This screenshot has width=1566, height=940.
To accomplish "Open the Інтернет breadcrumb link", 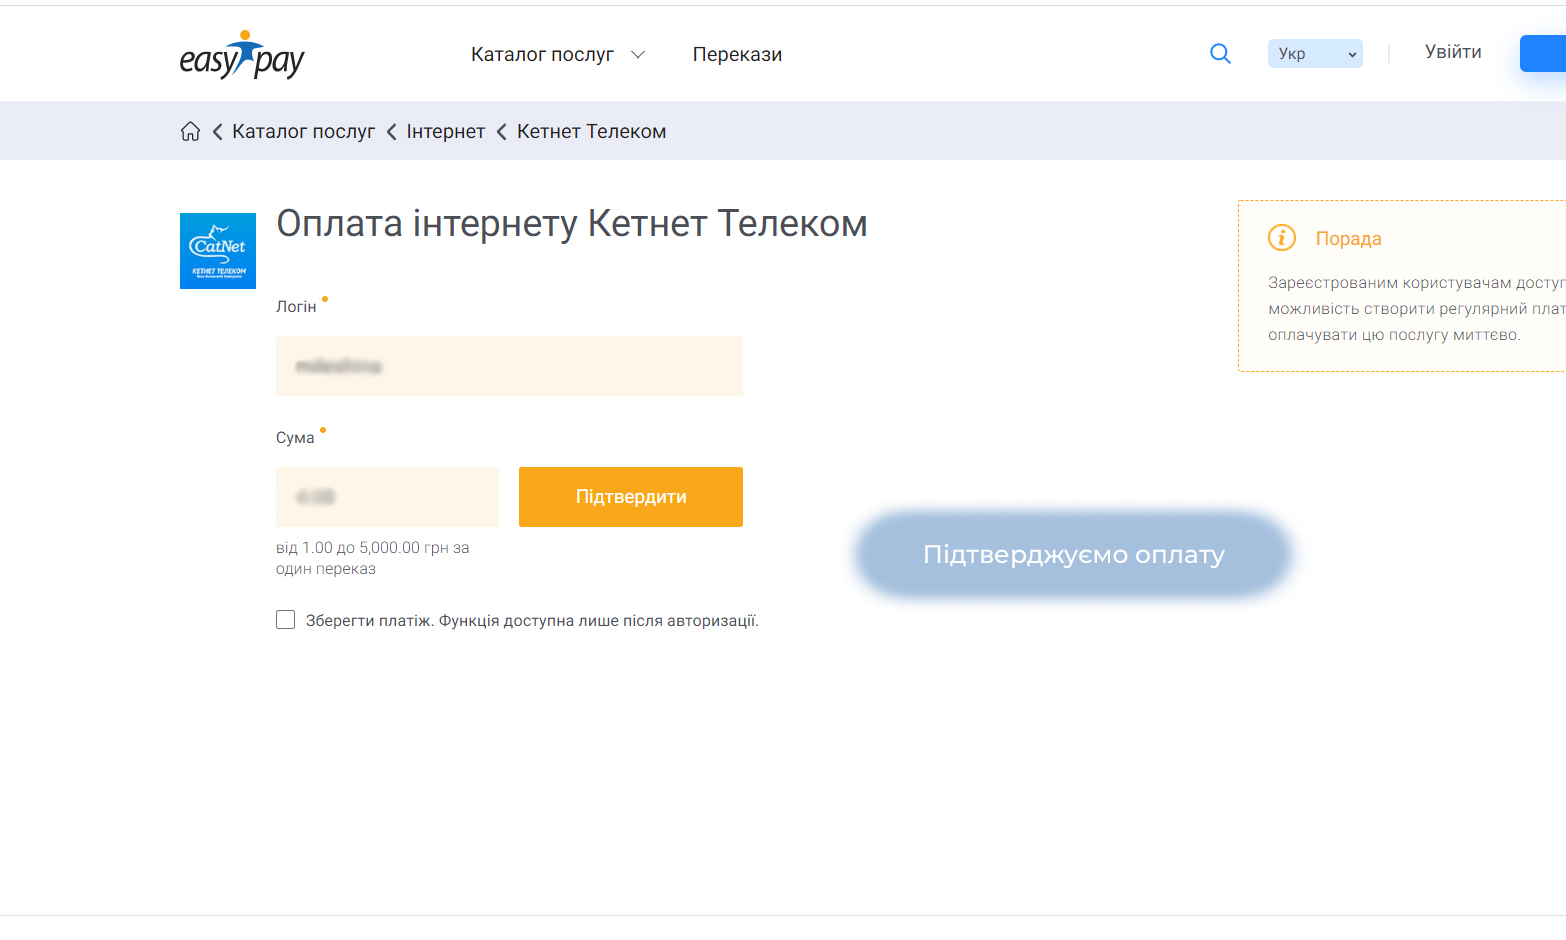I will coord(445,132).
